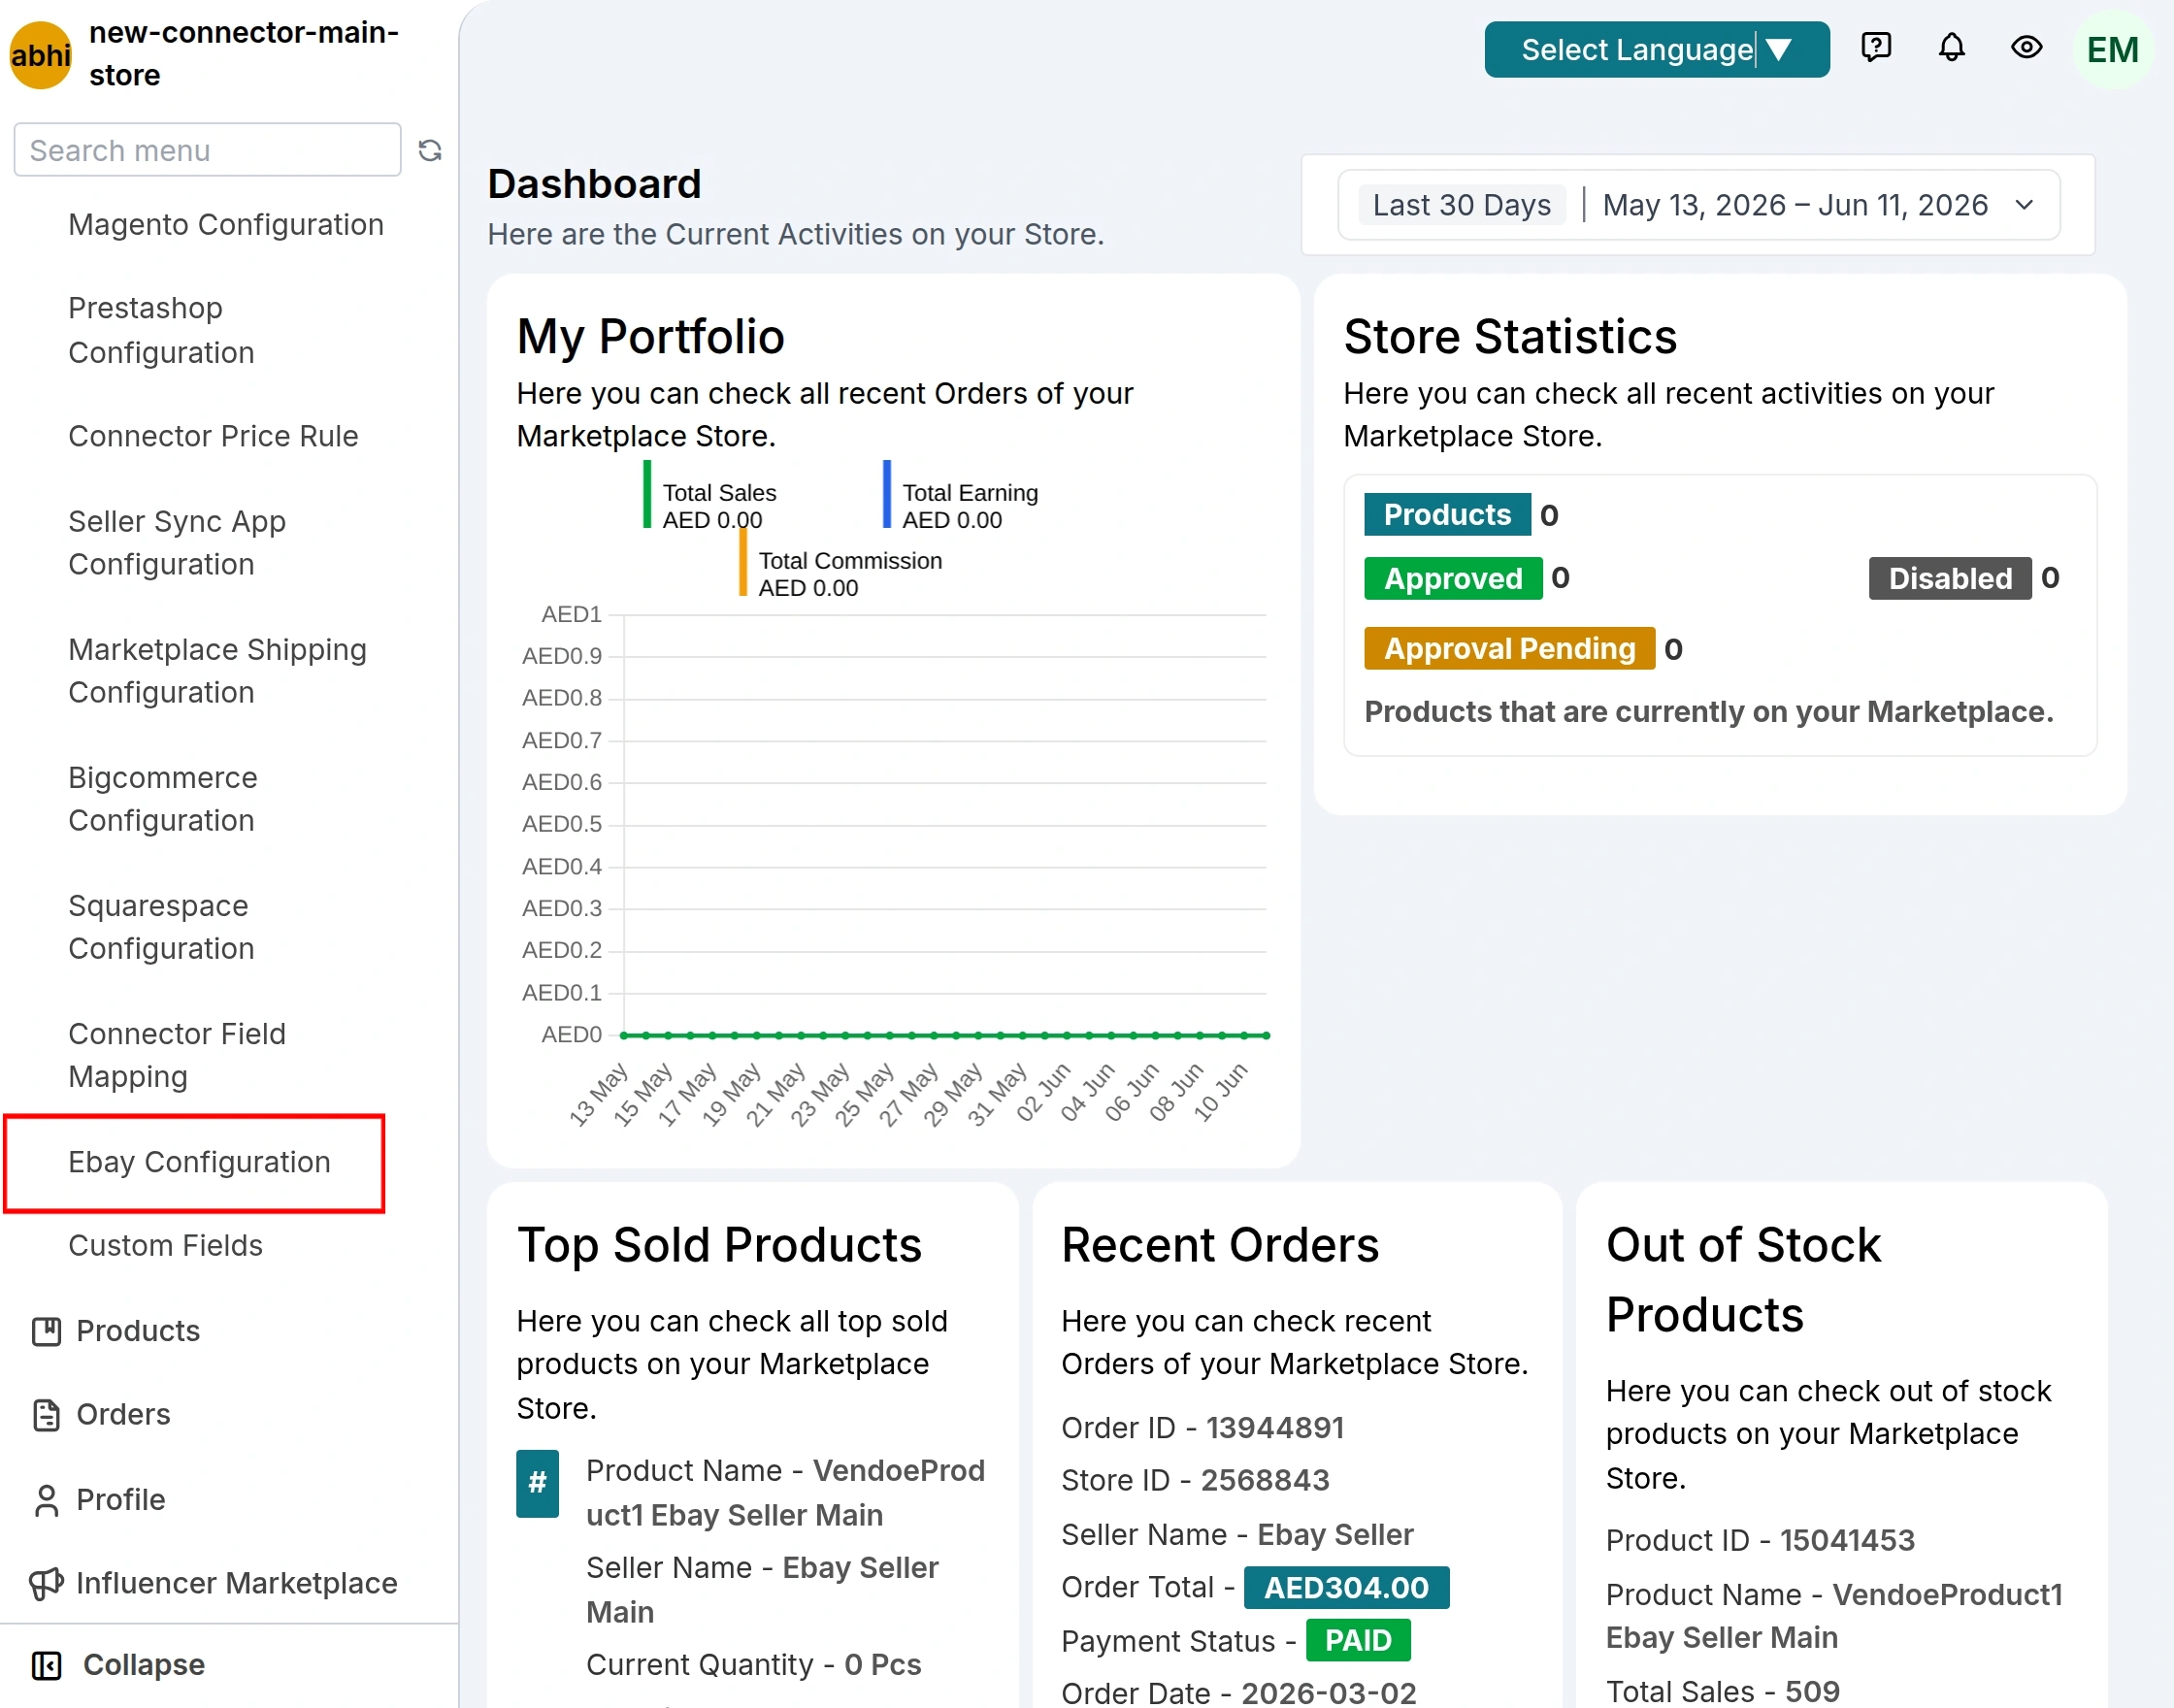
Task: Open Squarespace Configuration menu item
Action: pyautogui.click(x=161, y=927)
